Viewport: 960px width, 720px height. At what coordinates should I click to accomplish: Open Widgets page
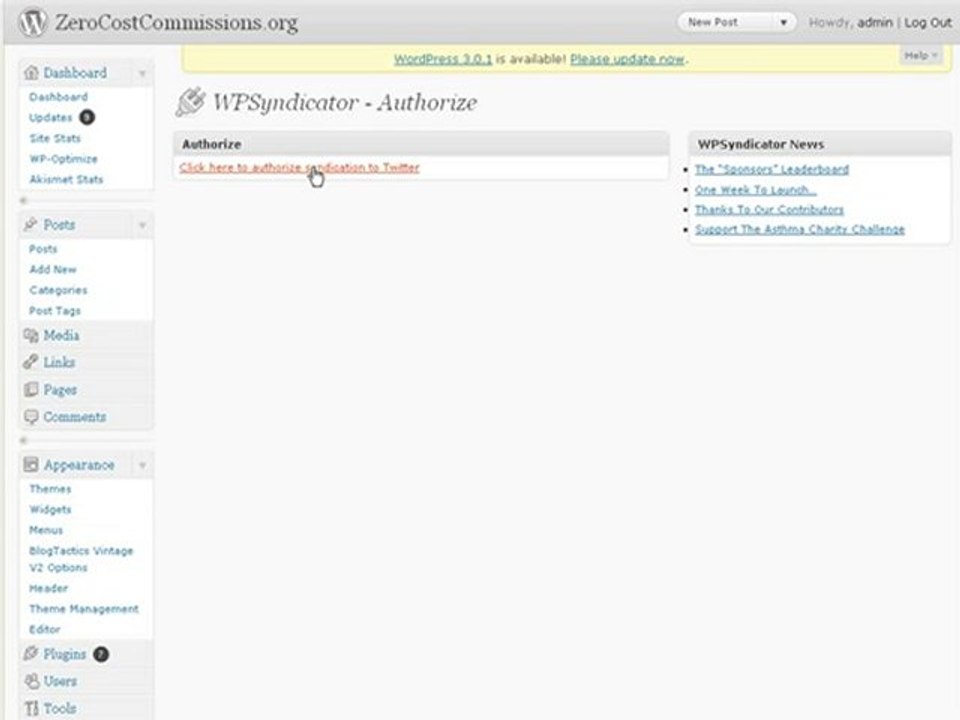[x=50, y=509]
